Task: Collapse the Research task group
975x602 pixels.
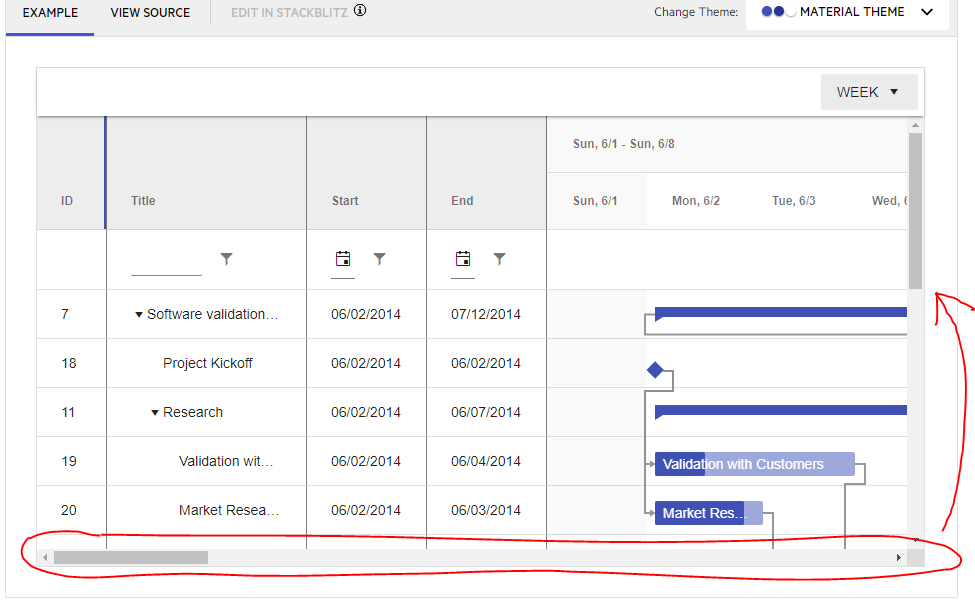Action: click(x=152, y=412)
